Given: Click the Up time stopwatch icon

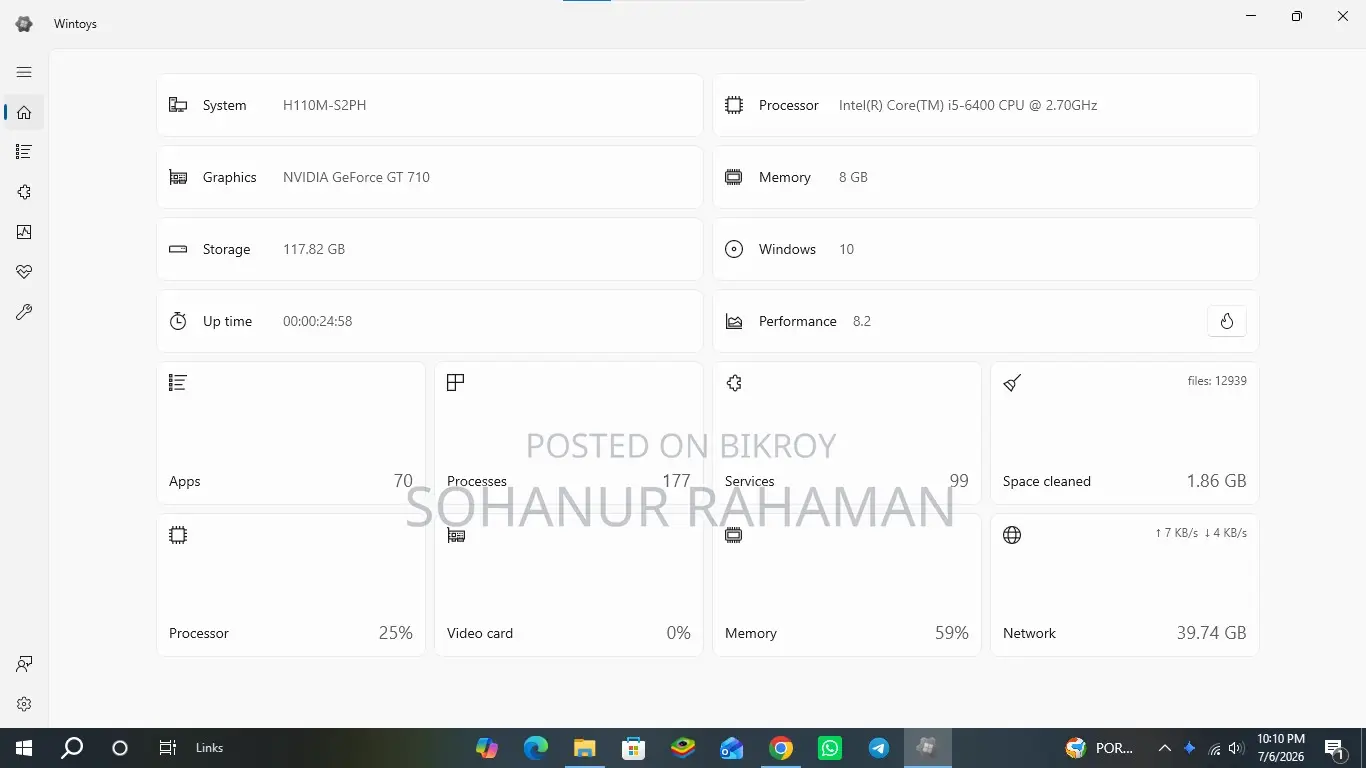Looking at the screenshot, I should (178, 321).
